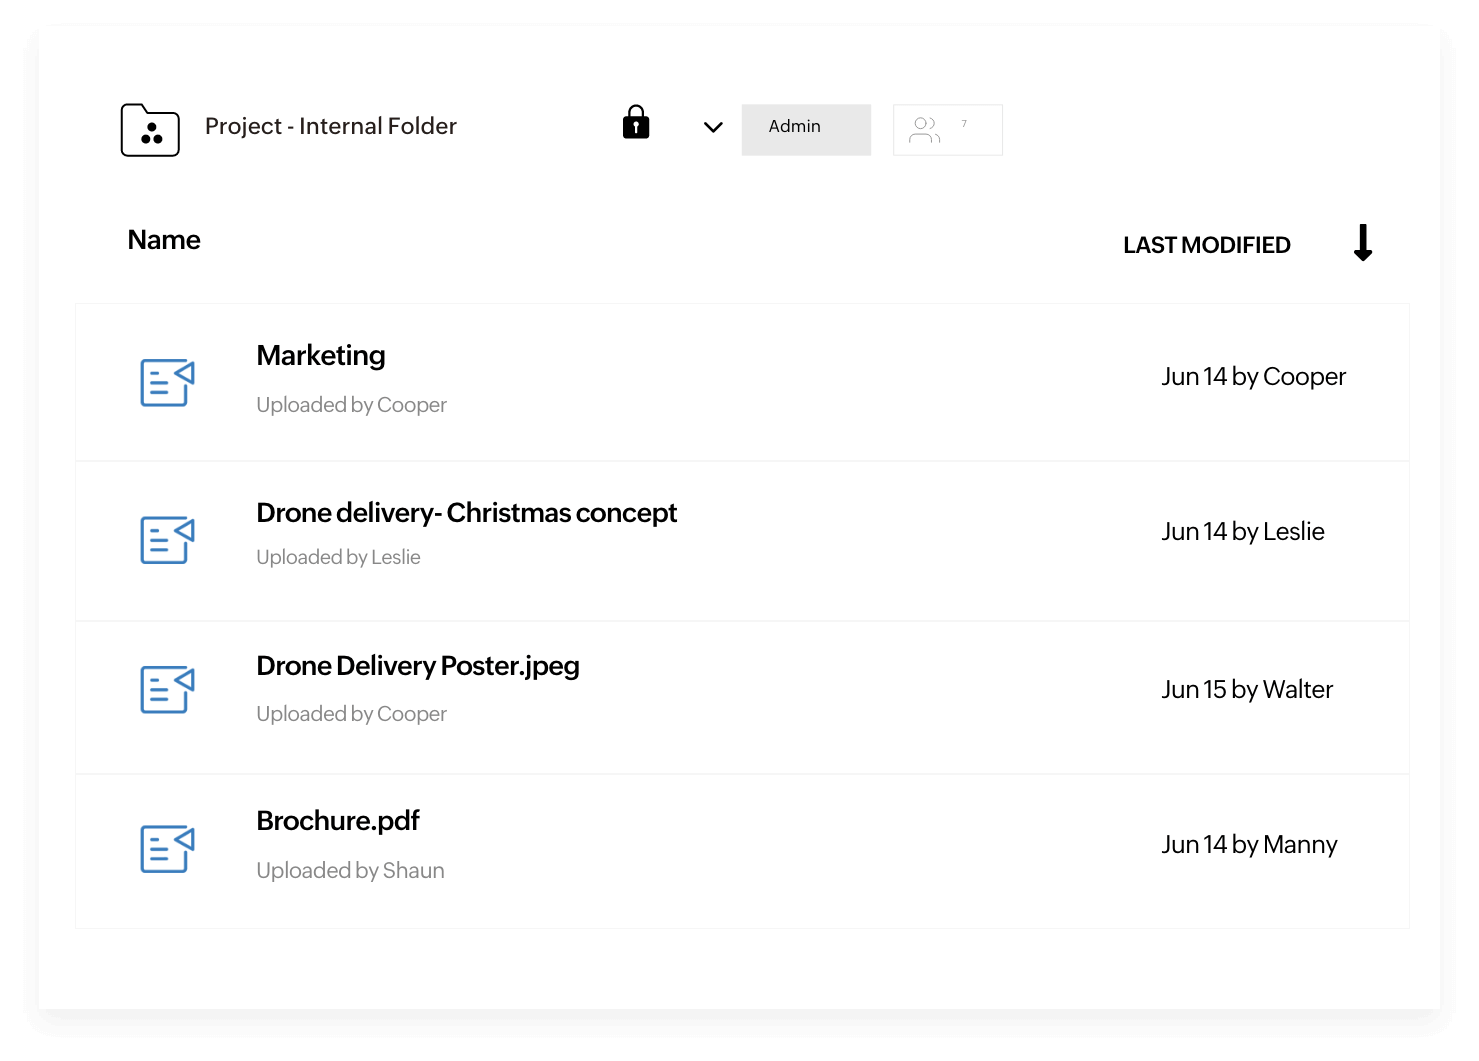Click the Drone delivery- Christmas concept file icon
Screen dimensions: 1479x1061
pyautogui.click(x=167, y=540)
